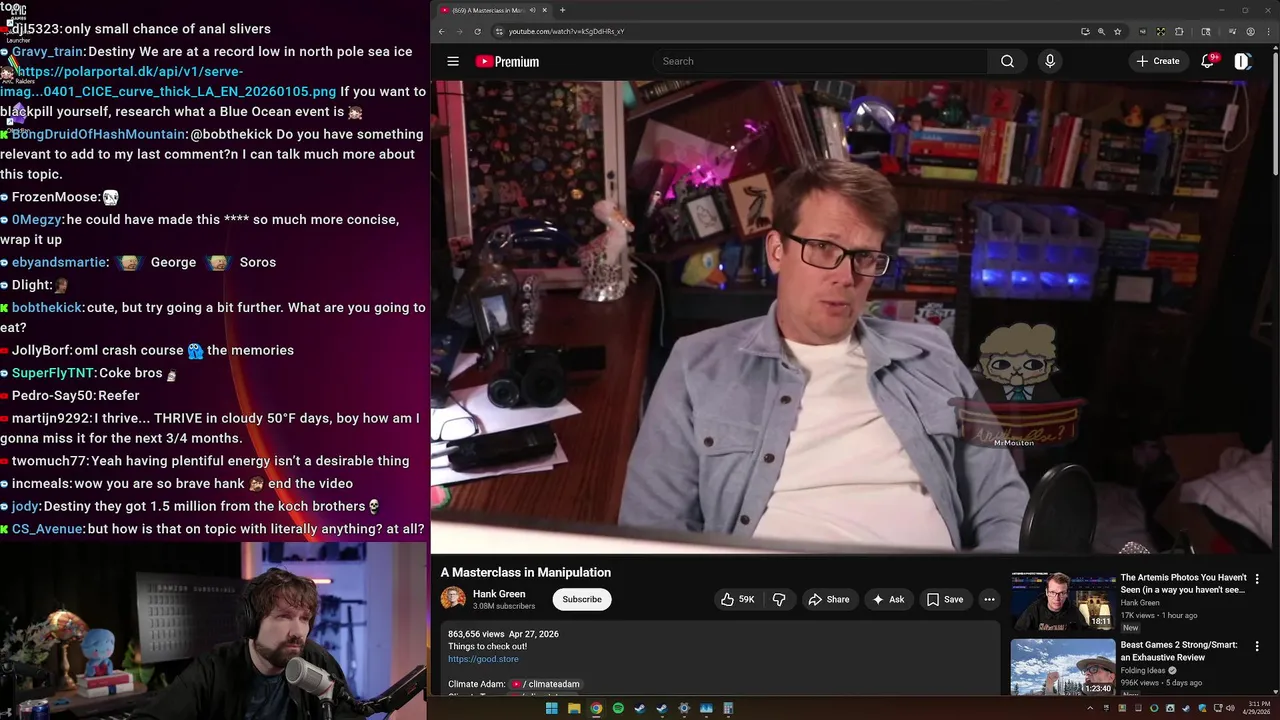The height and width of the screenshot is (720, 1280).
Task: Open more actions ellipsis beside Save
Action: point(989,599)
